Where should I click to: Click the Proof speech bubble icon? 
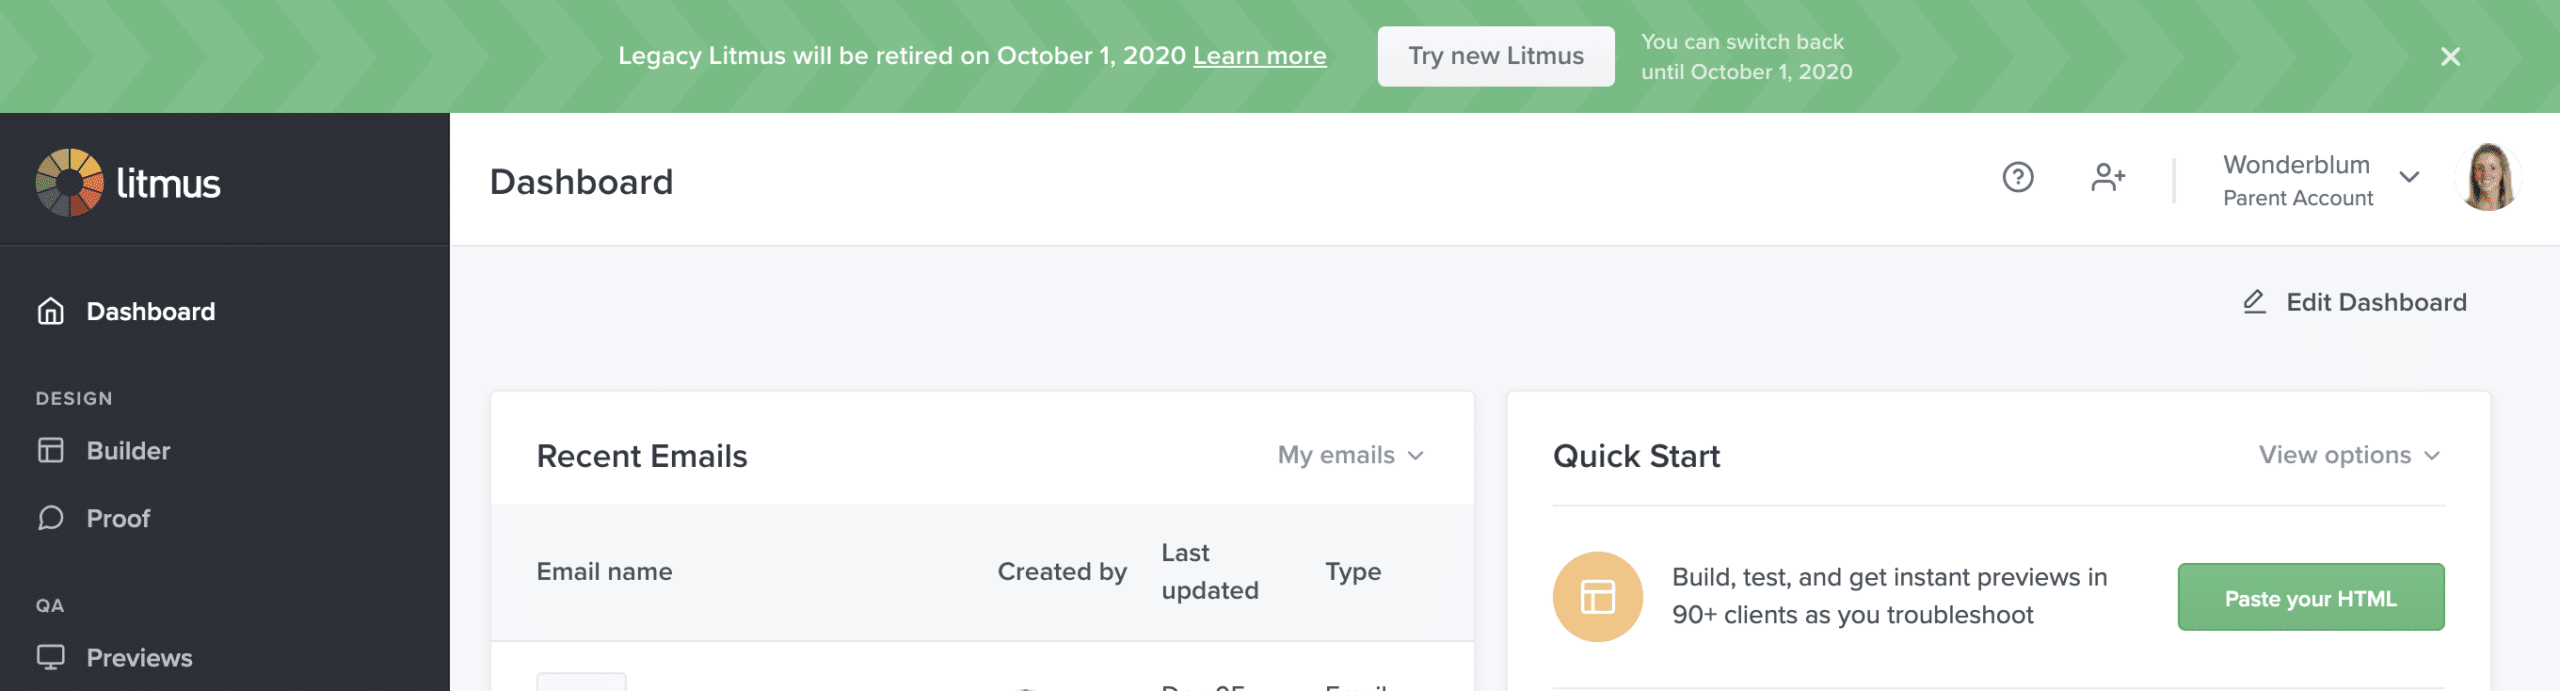50,518
